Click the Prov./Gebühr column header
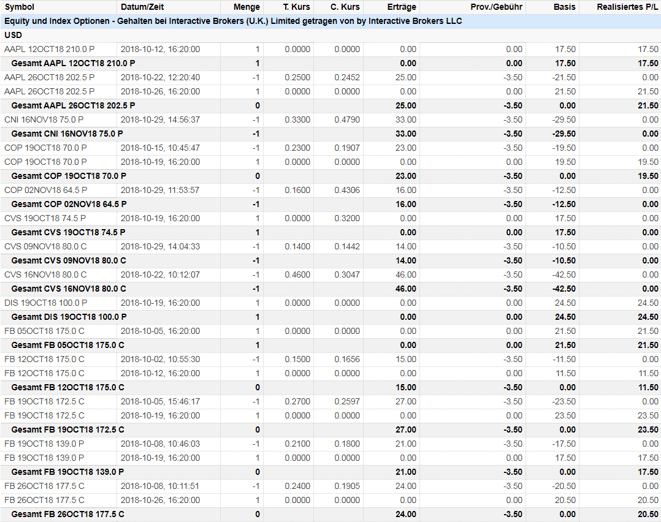 coord(496,7)
